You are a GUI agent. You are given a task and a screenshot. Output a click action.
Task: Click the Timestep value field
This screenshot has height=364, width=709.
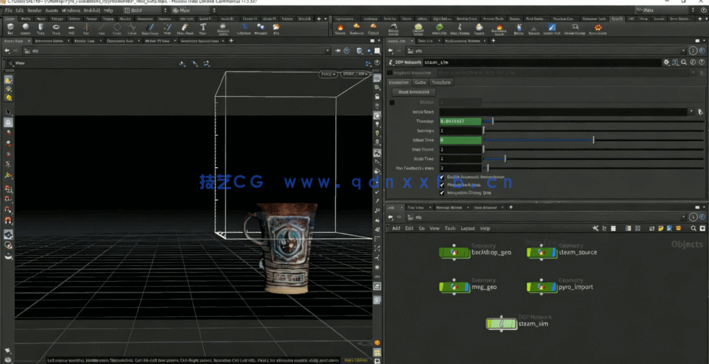pyautogui.click(x=460, y=121)
